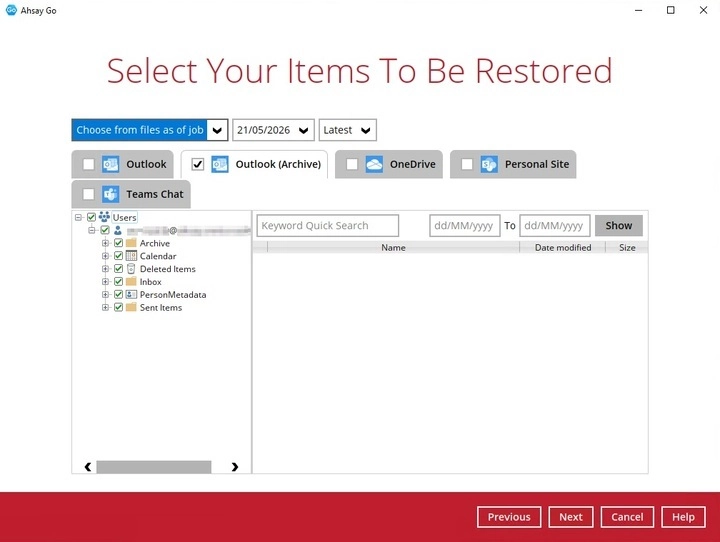This screenshot has width=720, height=542.
Task: Sort by the Size column header
Action: 627,248
